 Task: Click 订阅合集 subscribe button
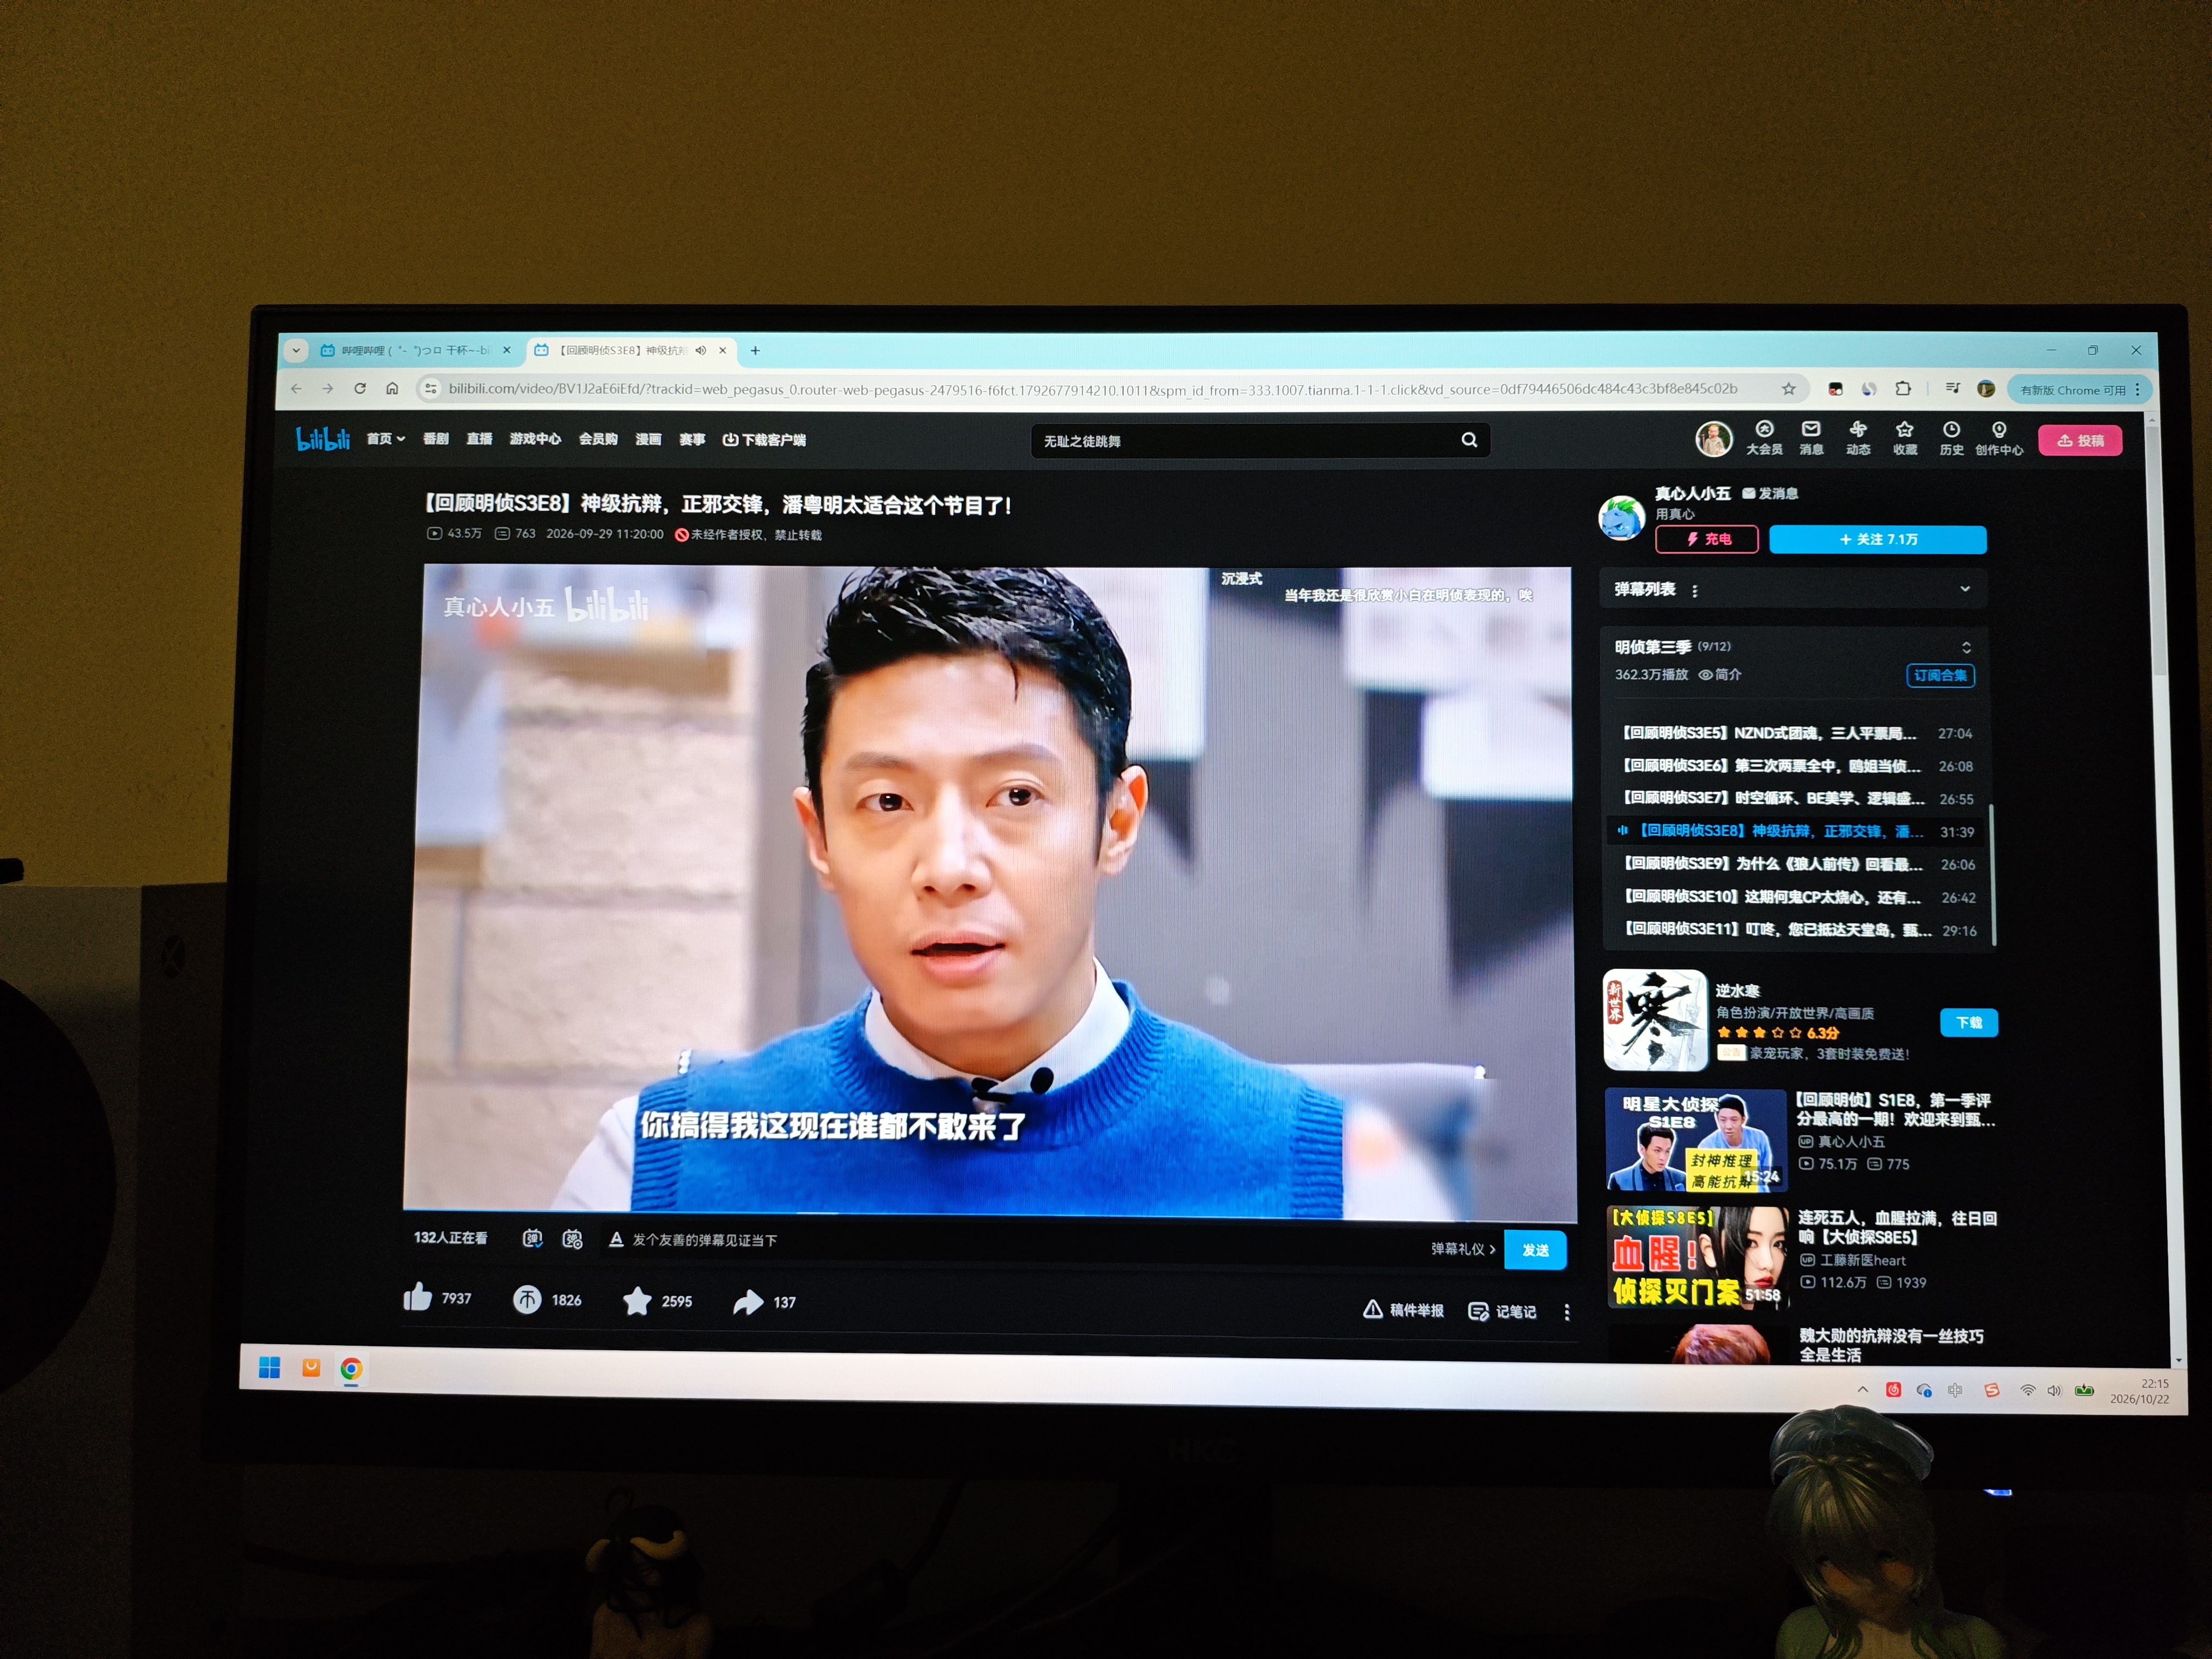tap(1940, 676)
